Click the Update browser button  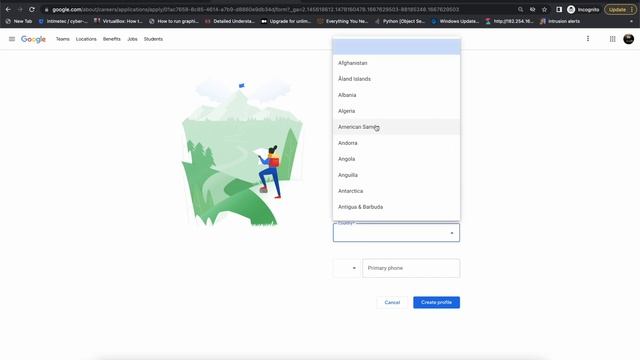(620, 9)
